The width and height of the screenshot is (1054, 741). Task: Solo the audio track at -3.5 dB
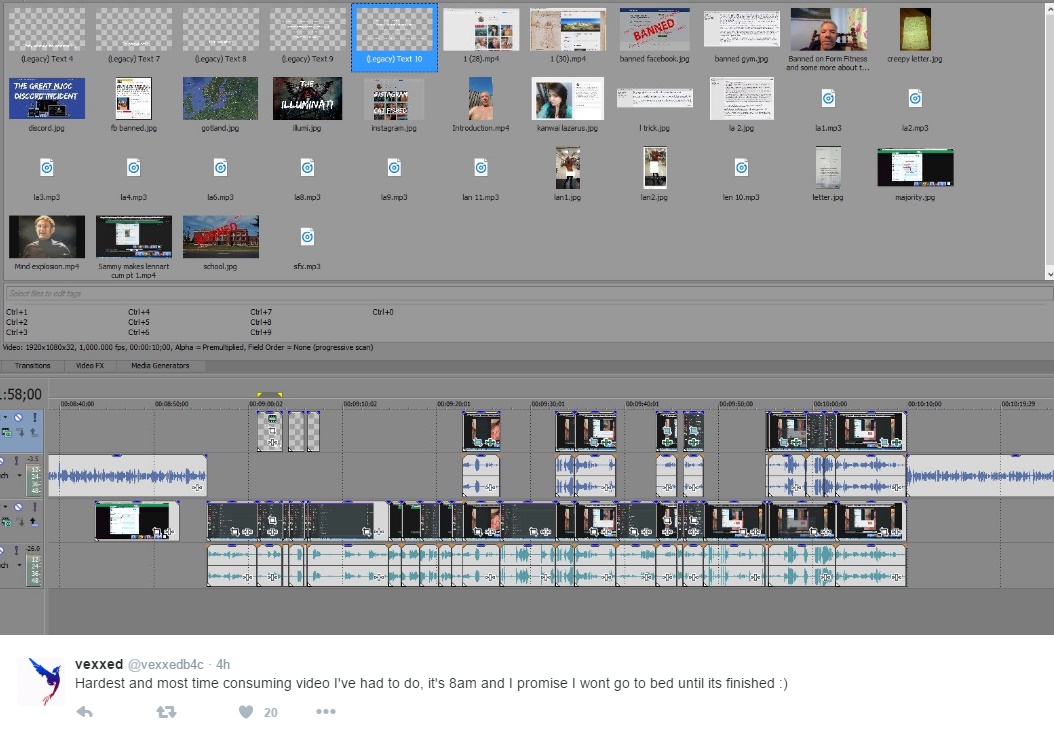pyautogui.click(x=16, y=461)
